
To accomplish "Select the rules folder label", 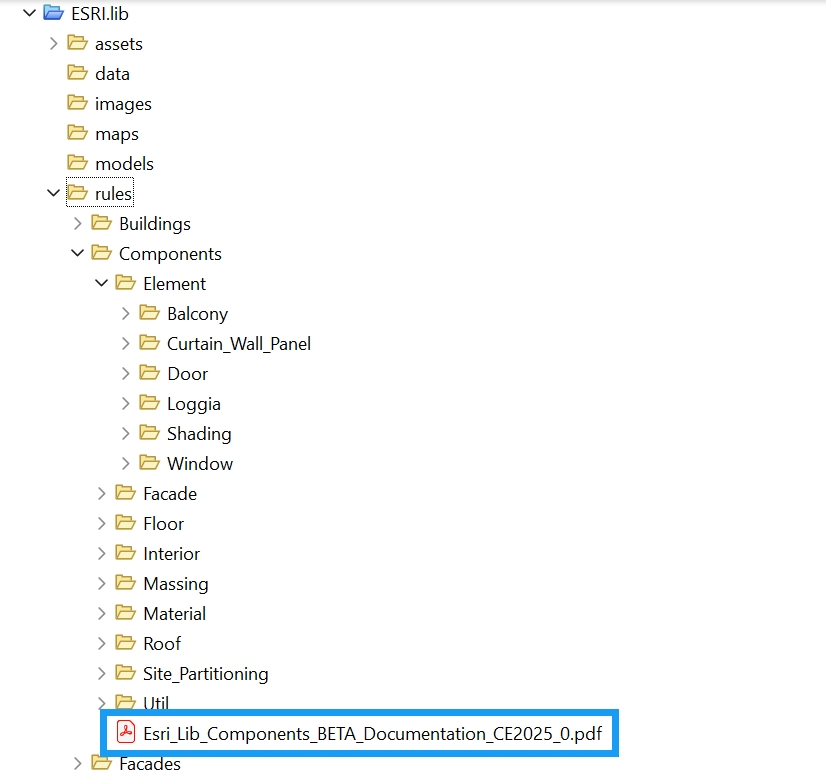I will pyautogui.click(x=113, y=194).
